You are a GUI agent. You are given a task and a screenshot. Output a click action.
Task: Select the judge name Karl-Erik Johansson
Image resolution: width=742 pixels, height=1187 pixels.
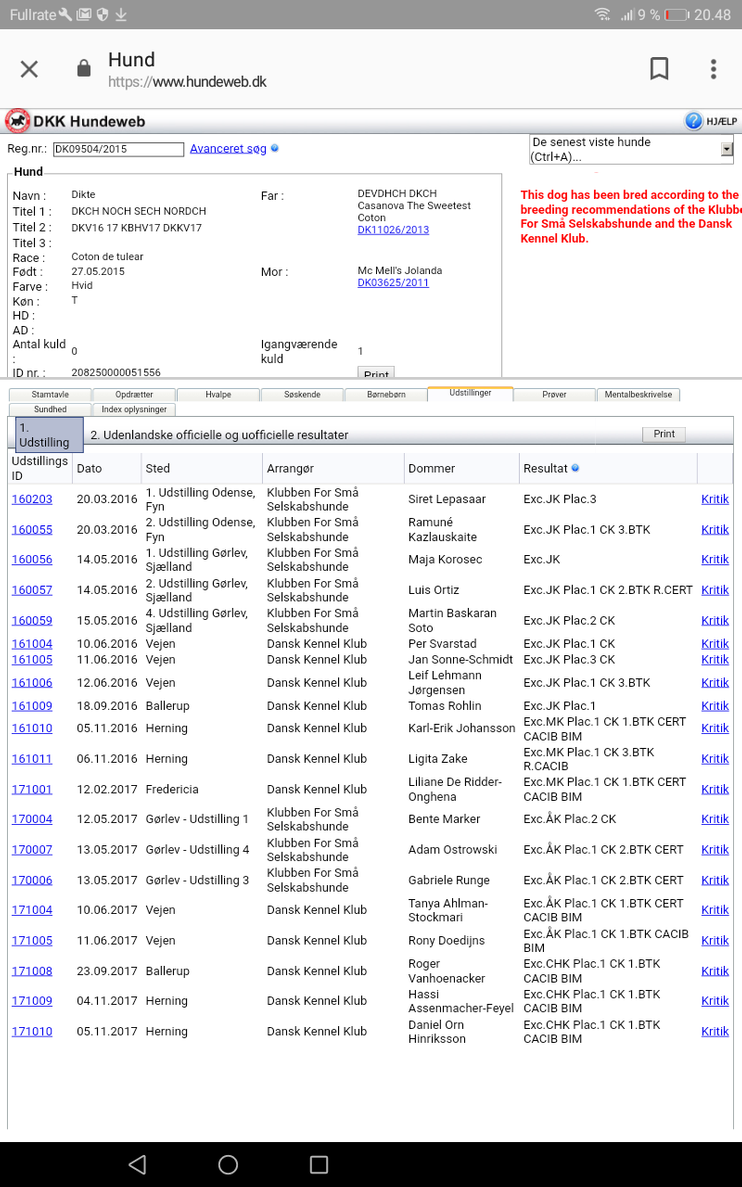(x=462, y=728)
